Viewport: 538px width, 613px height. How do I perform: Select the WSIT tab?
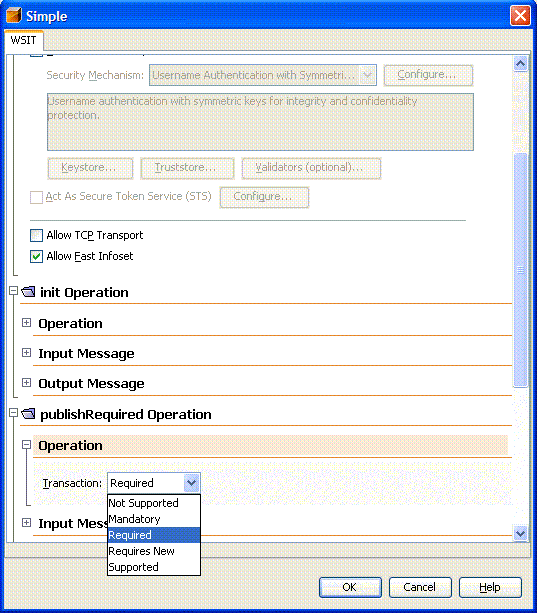pyautogui.click(x=23, y=40)
